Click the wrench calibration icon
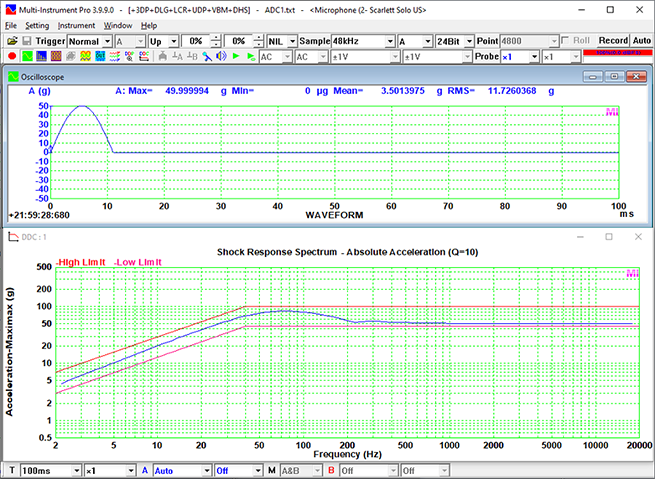This screenshot has width=655, height=479. [207, 57]
